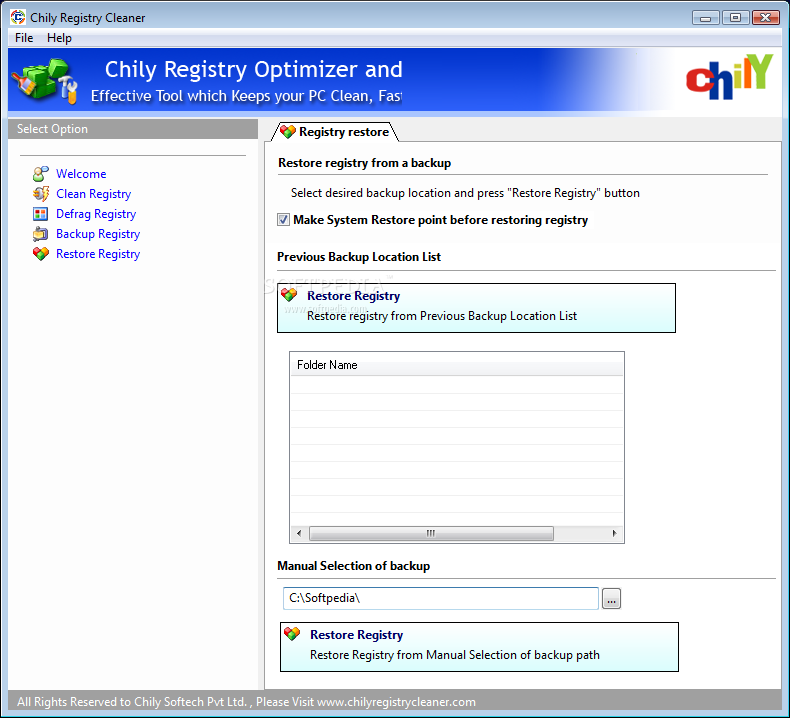Open the Welcome page link

81,174
